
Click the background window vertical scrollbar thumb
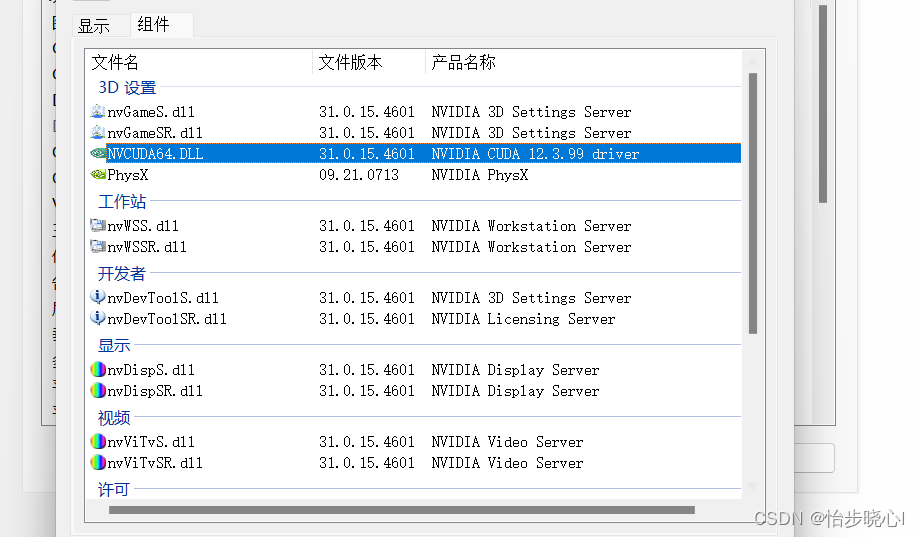click(823, 104)
